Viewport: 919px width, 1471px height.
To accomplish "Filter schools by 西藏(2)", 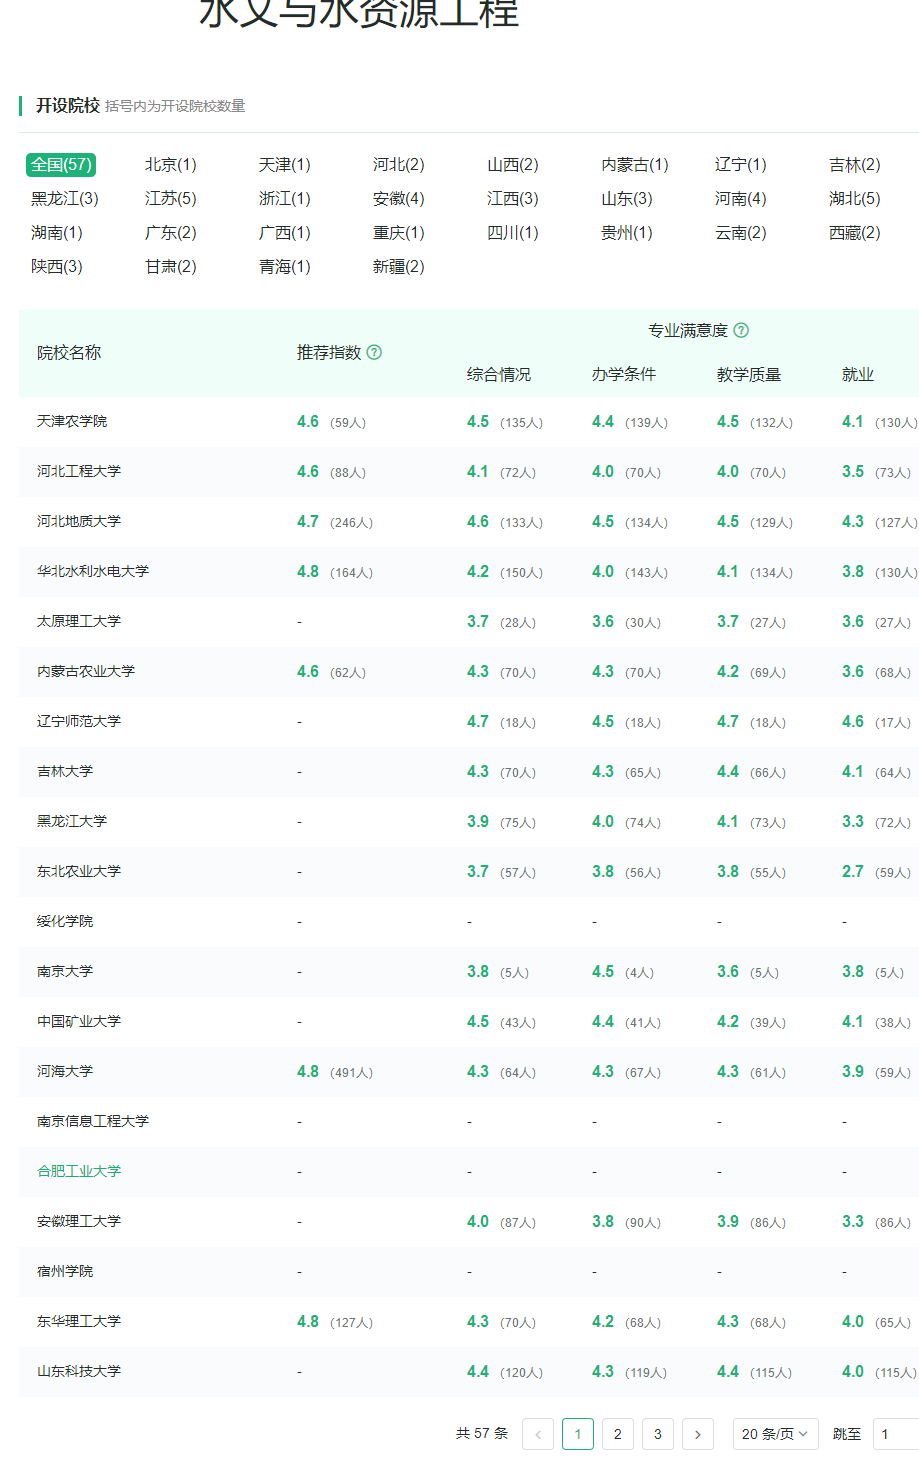I will pyautogui.click(x=855, y=232).
